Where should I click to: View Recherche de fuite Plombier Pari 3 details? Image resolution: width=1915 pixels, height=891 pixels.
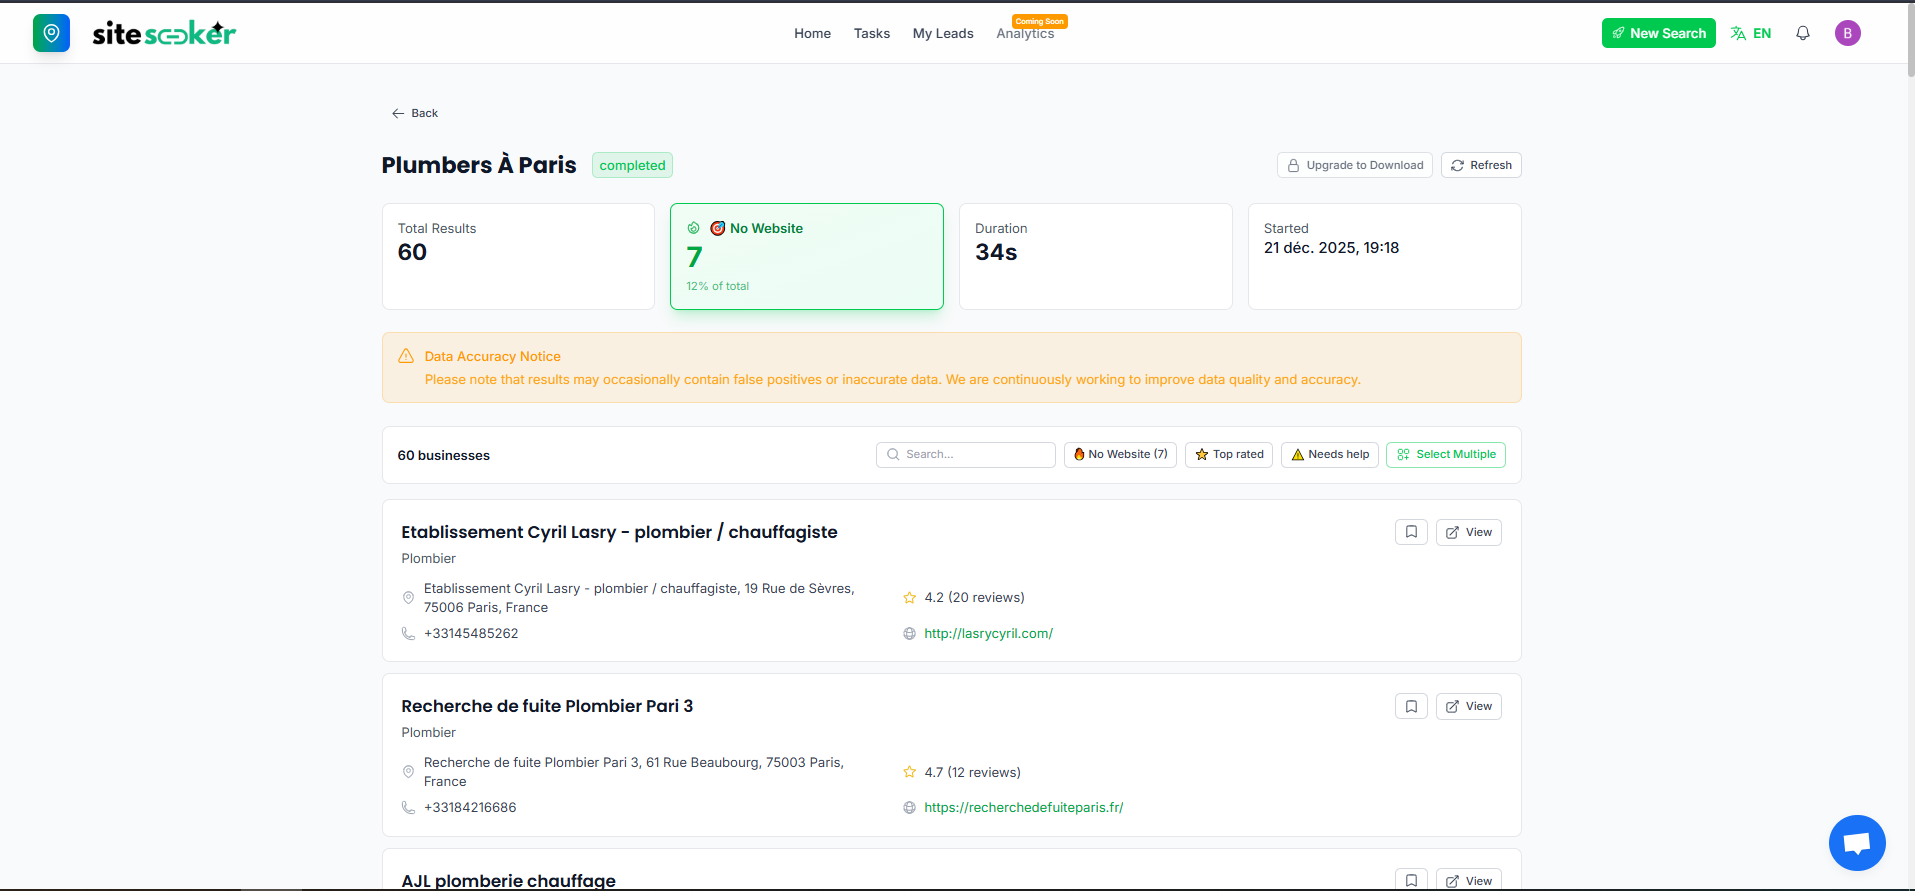1468,706
